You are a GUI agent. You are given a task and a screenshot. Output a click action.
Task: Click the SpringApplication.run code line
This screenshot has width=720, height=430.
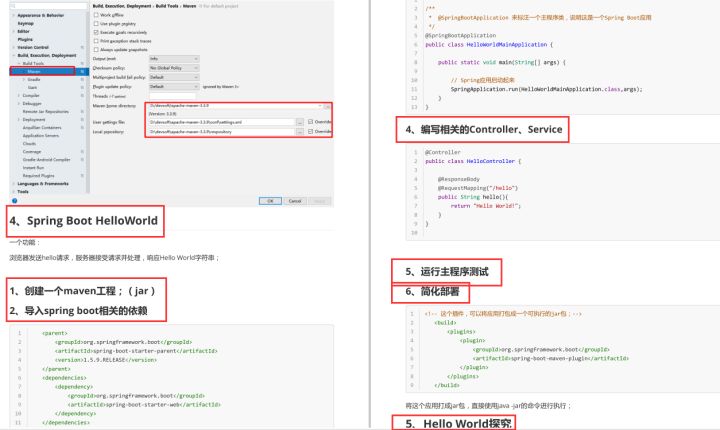pyautogui.click(x=546, y=89)
